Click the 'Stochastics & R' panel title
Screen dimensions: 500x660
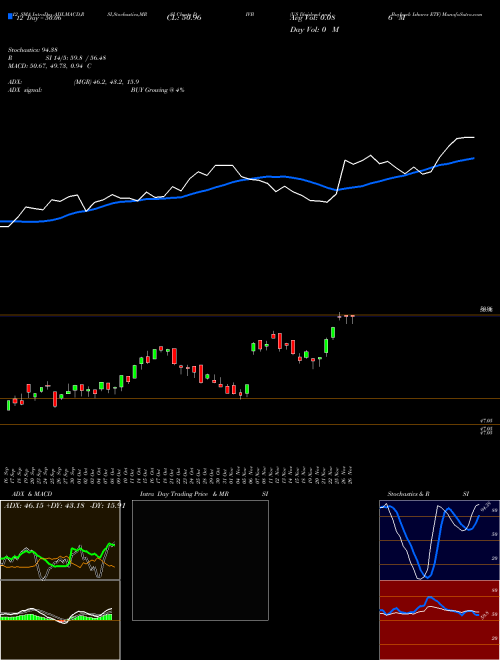point(408,494)
